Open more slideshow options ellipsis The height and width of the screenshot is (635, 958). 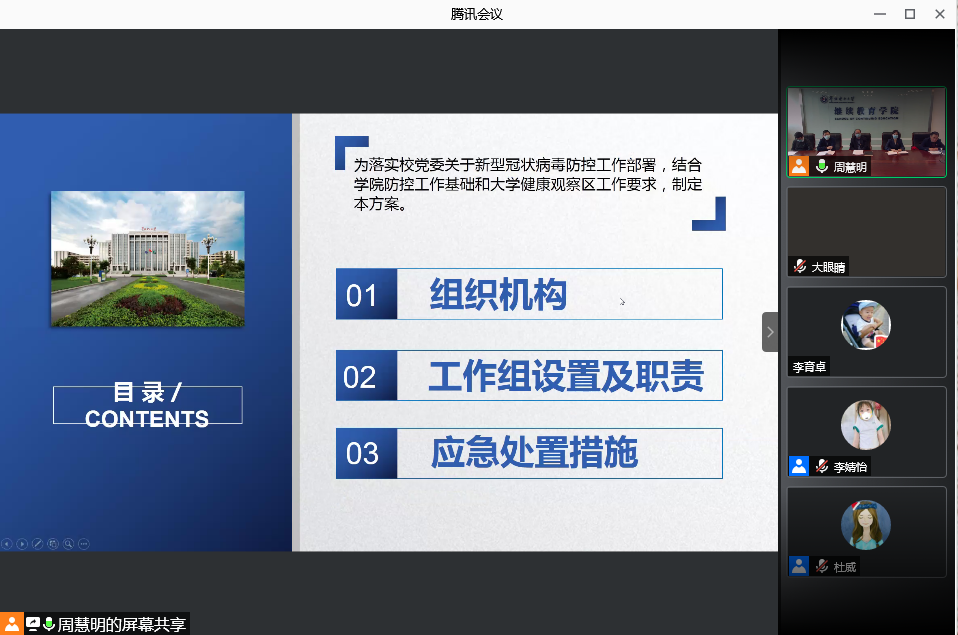coord(84,544)
